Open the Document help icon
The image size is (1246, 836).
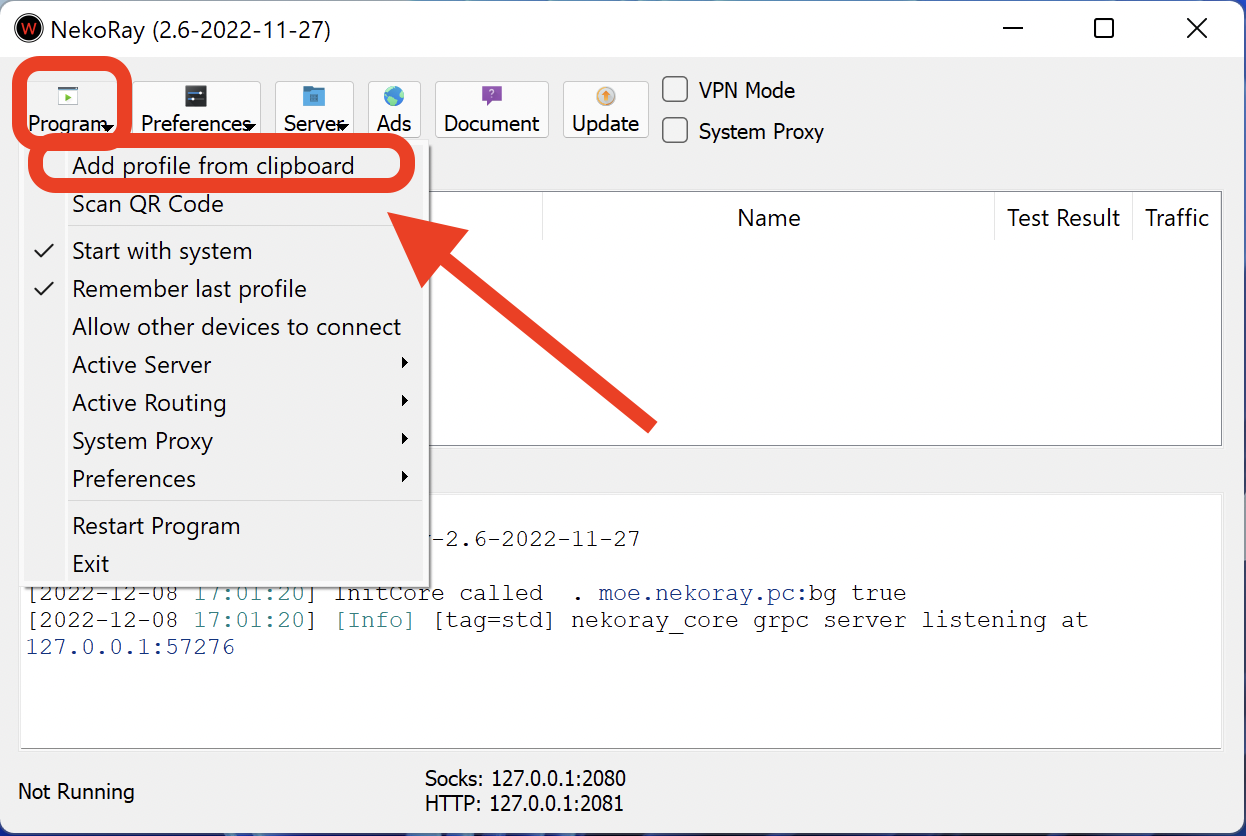491,96
